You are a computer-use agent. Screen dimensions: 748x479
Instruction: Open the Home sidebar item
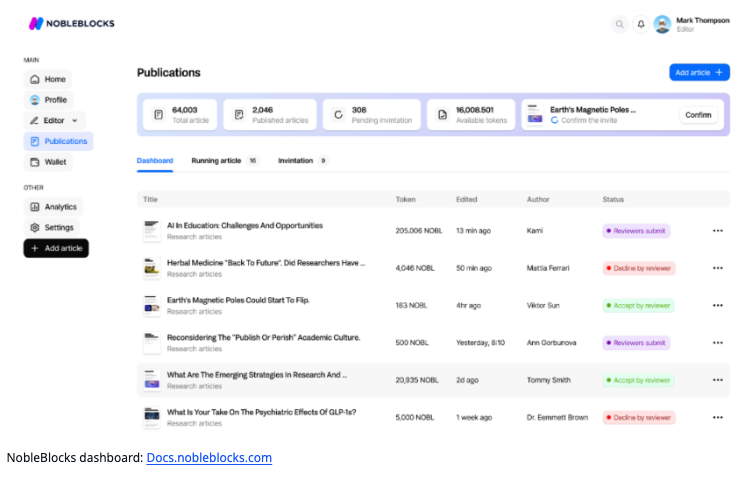[x=48, y=79]
